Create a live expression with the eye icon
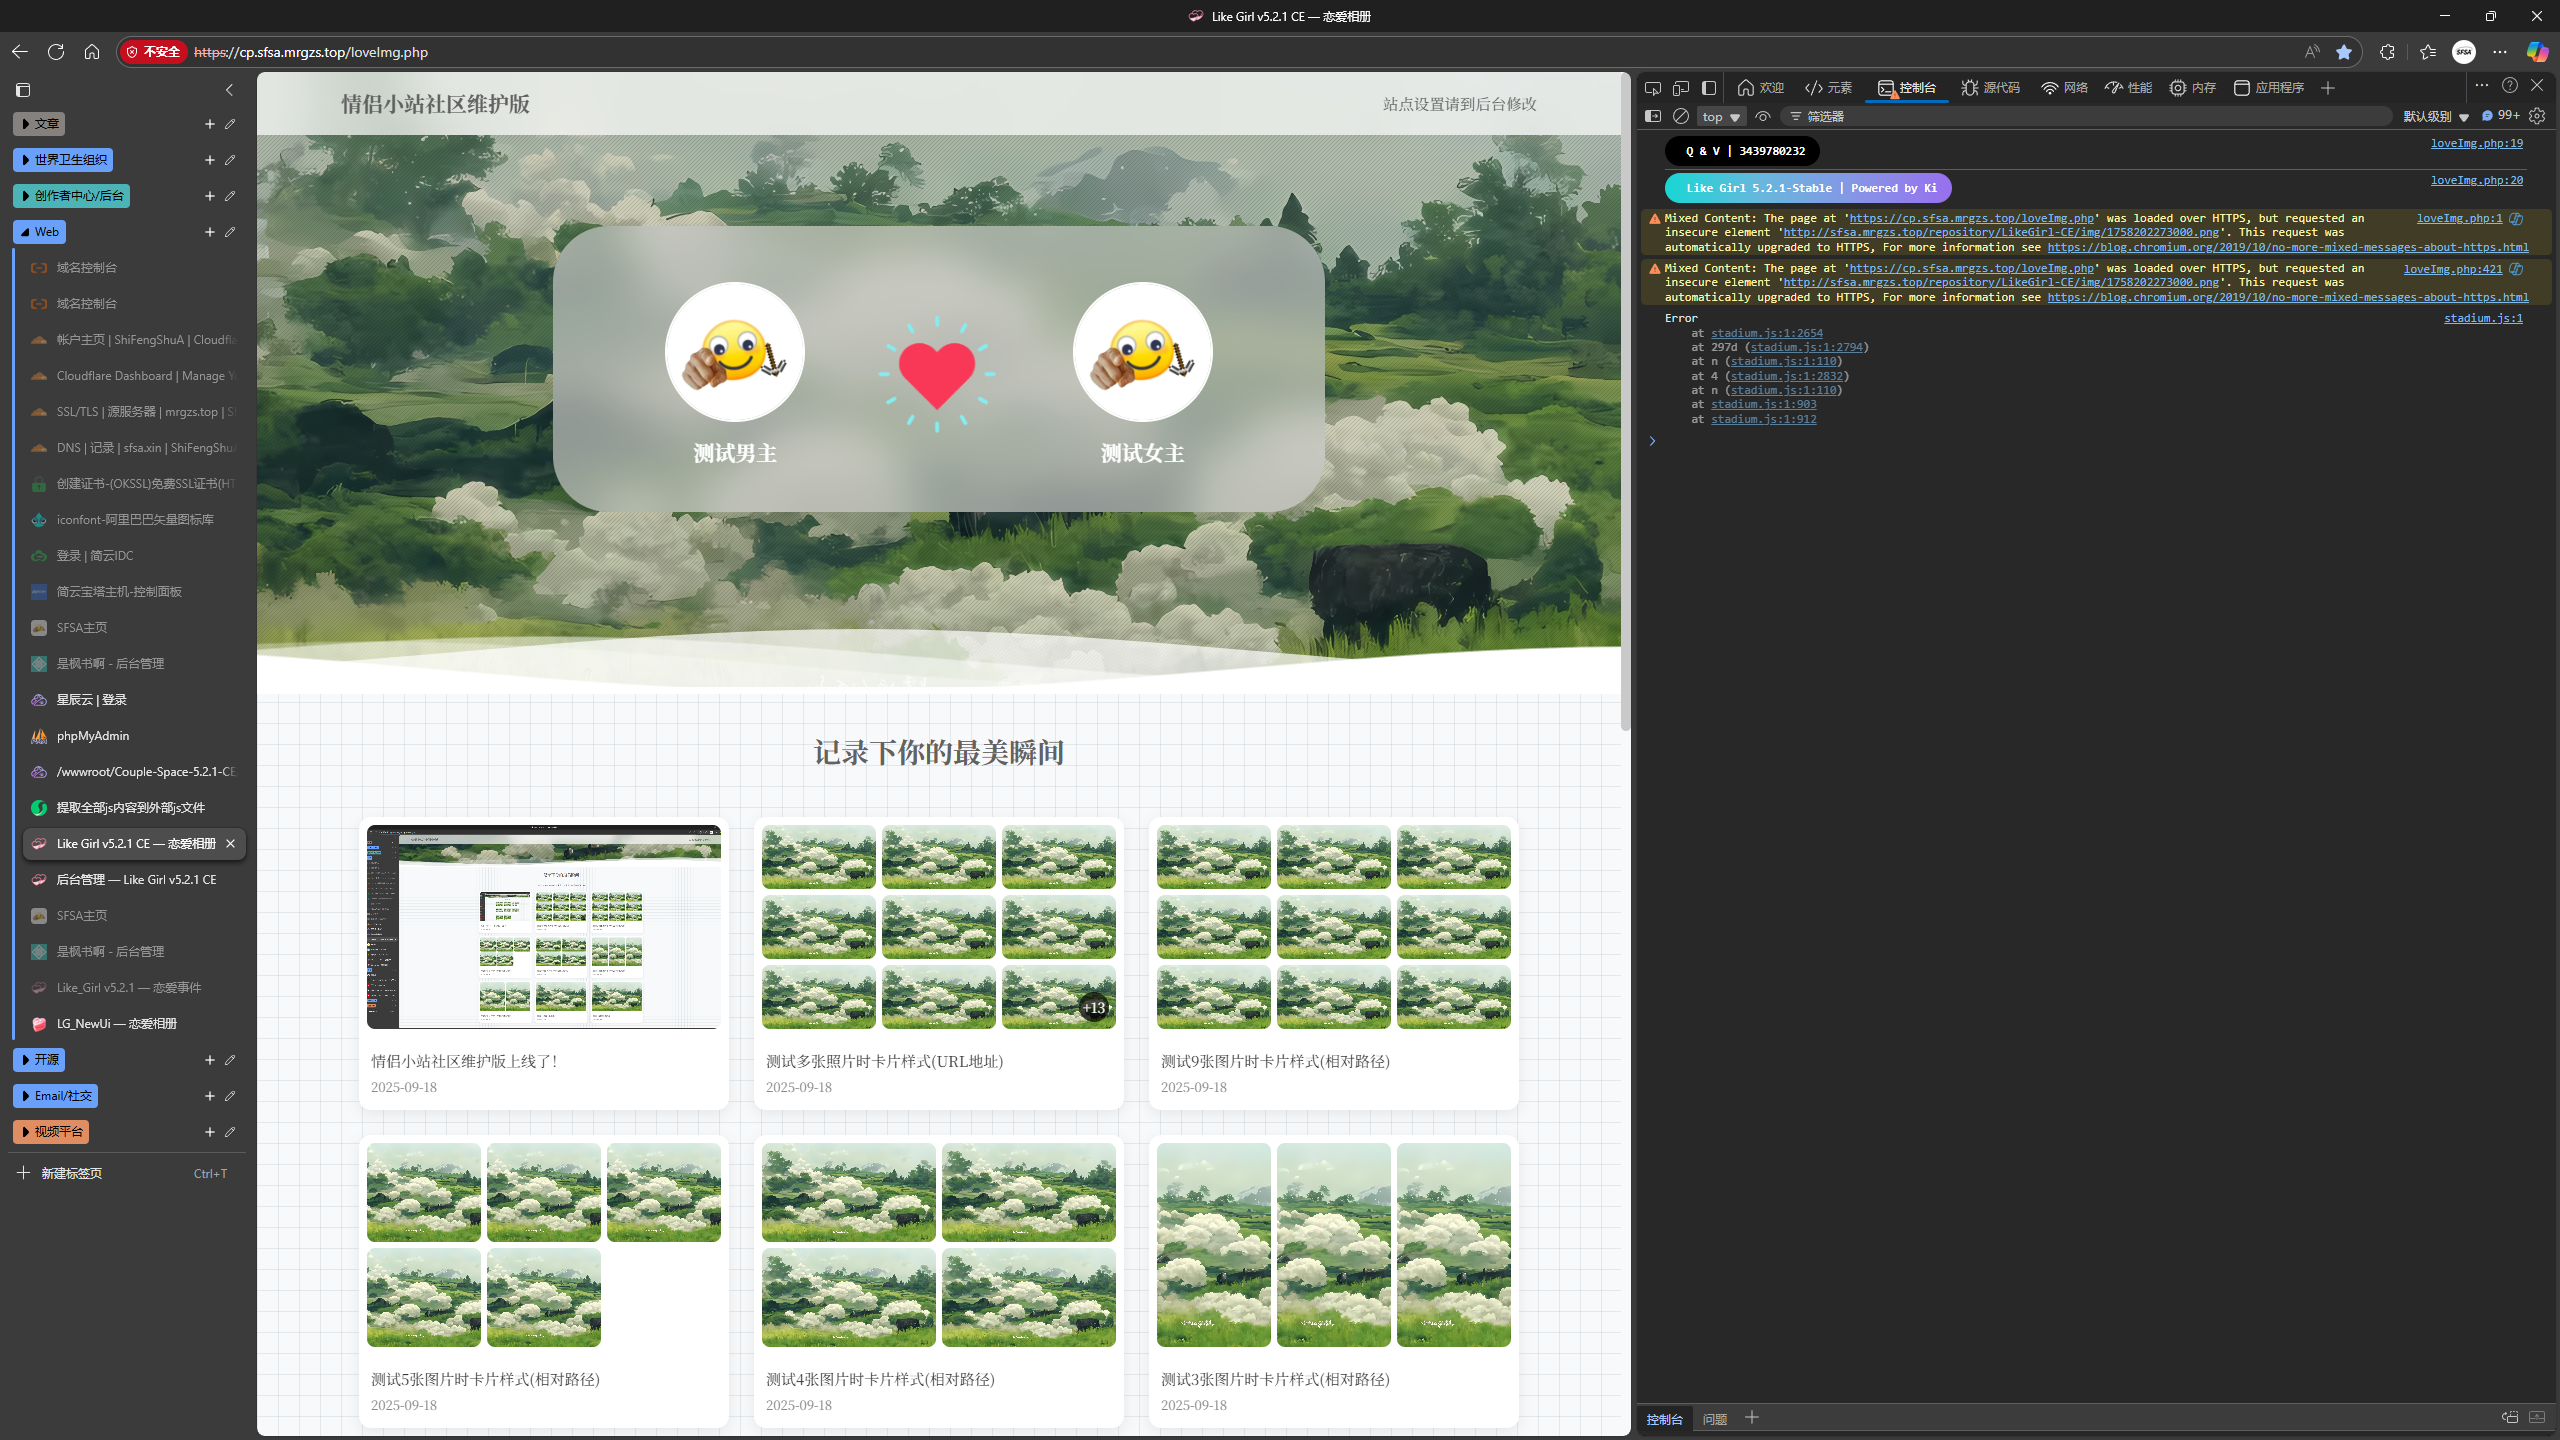This screenshot has height=1440, width=2560. click(x=1763, y=116)
